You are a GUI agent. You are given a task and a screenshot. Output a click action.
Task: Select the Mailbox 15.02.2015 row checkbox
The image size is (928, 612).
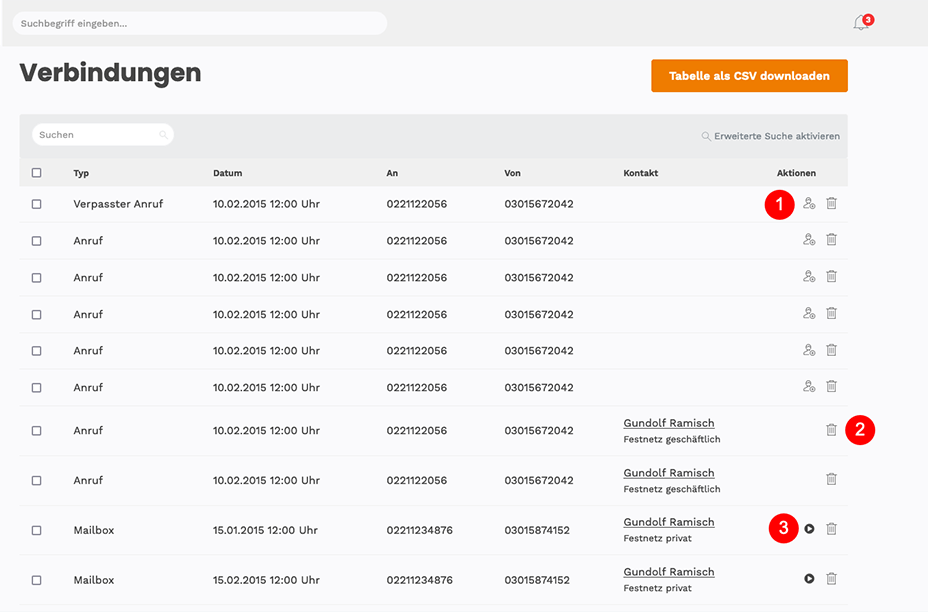pos(37,580)
